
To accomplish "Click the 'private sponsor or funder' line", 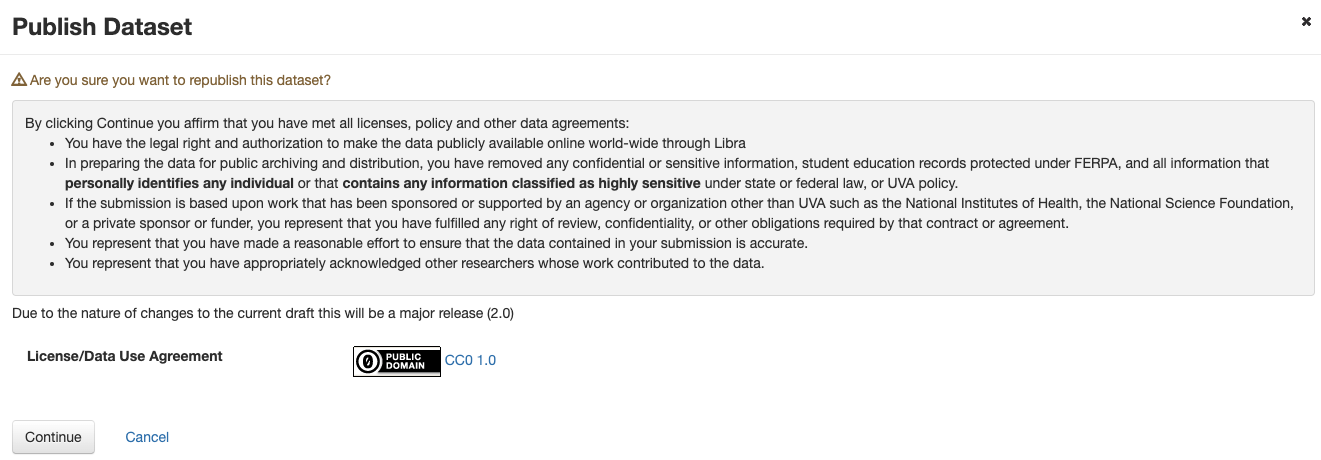I will coord(567,223).
